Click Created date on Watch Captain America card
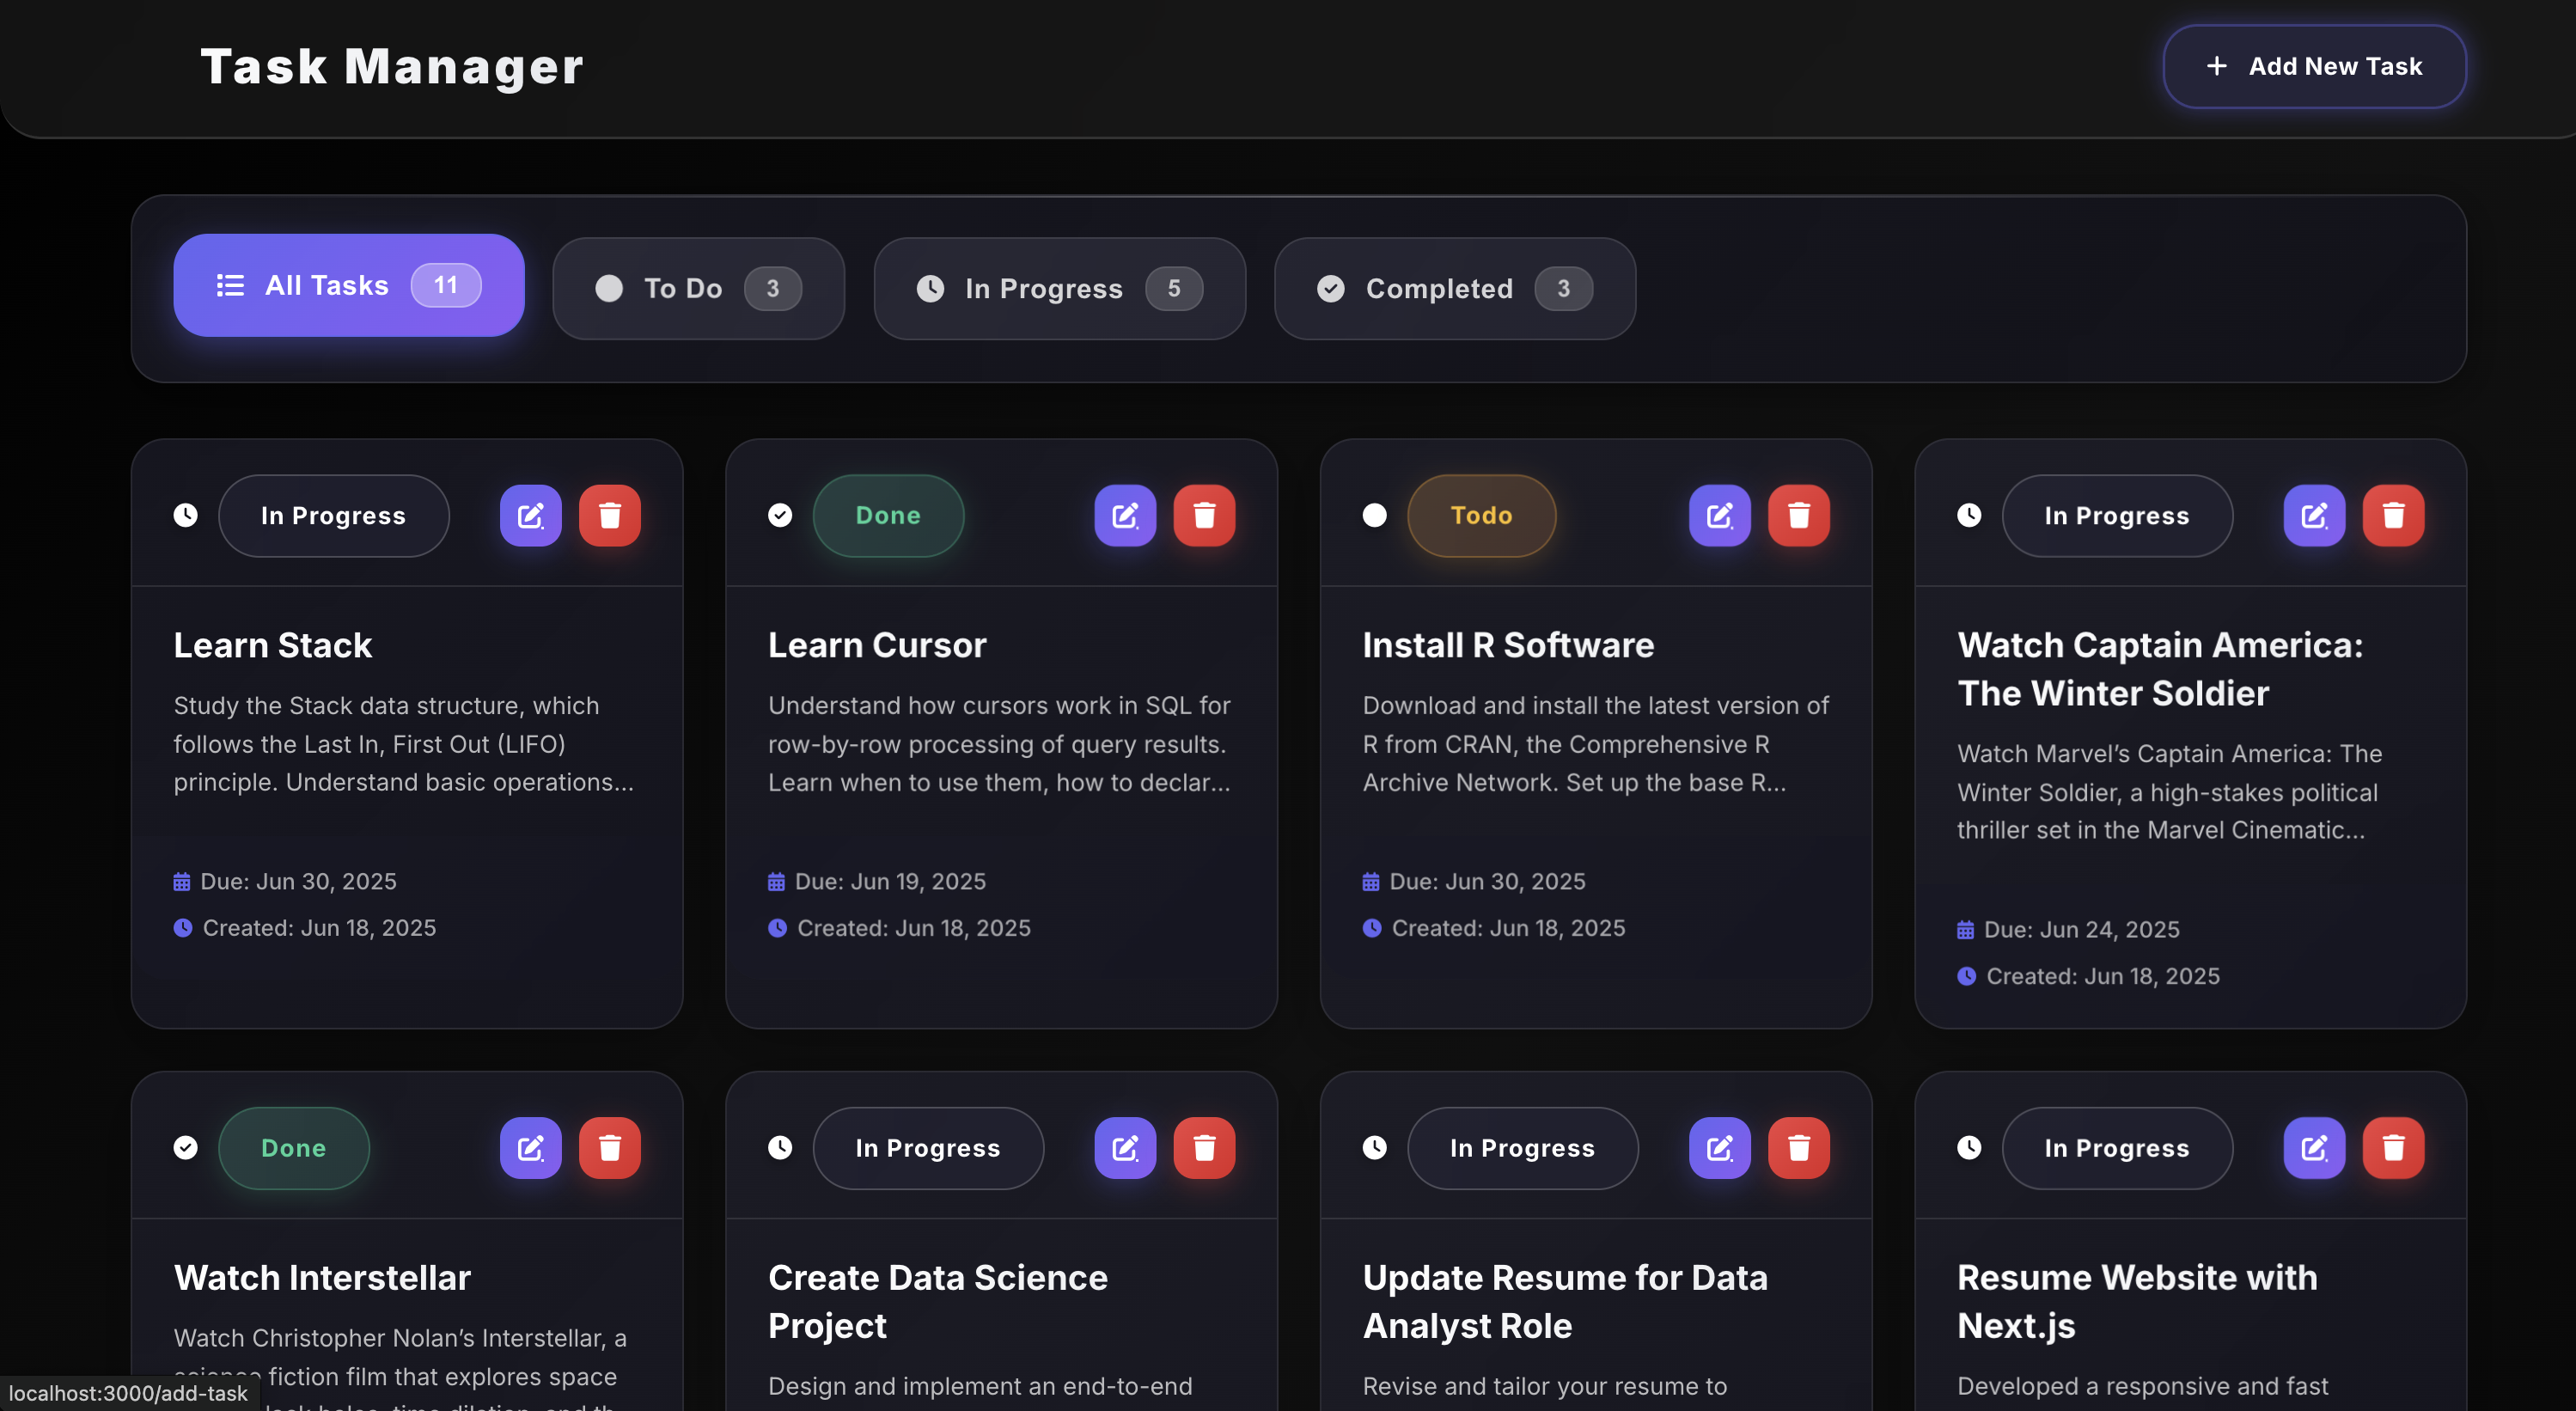This screenshot has width=2576, height=1411. point(2088,977)
